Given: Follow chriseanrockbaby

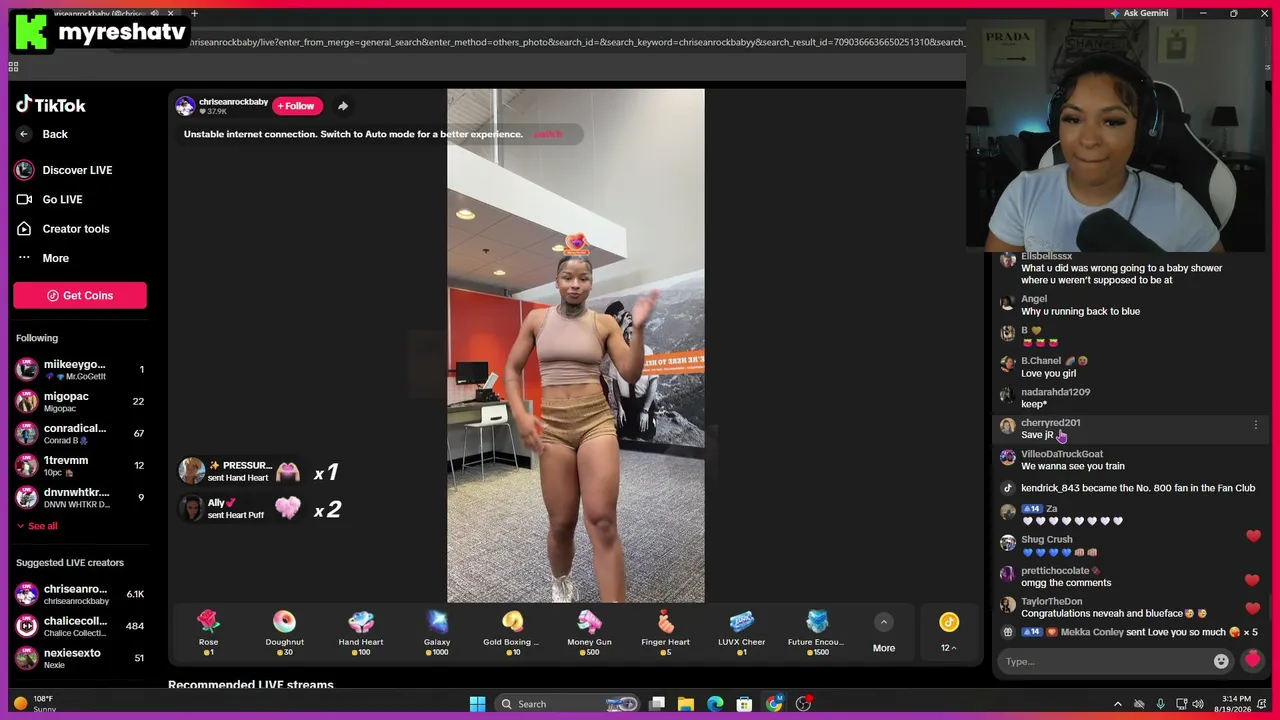Looking at the screenshot, I should tap(296, 106).
